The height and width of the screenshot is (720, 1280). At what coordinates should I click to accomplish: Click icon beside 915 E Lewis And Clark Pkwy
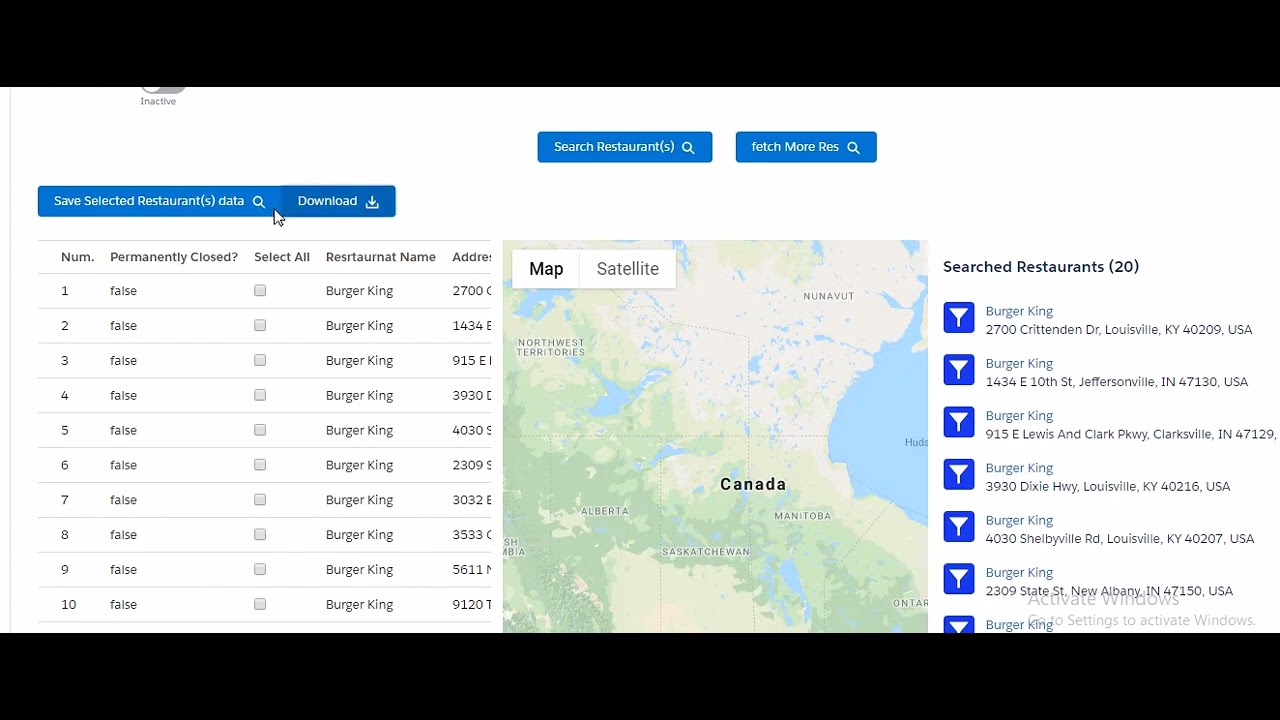coord(959,422)
